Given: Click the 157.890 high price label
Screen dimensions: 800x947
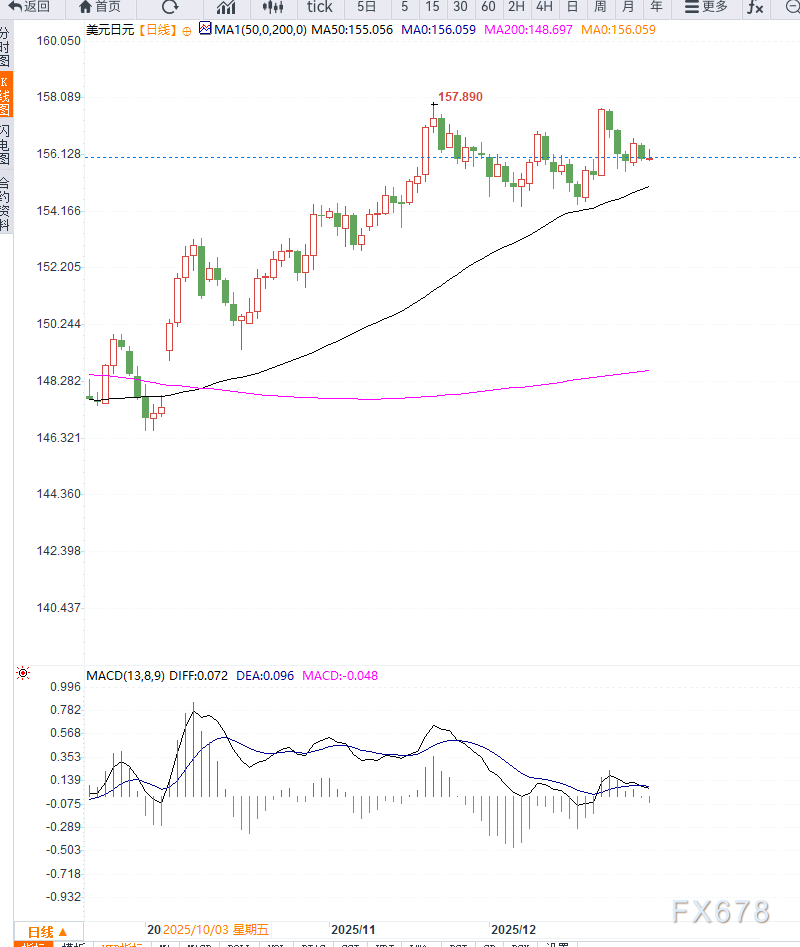Looking at the screenshot, I should [461, 97].
